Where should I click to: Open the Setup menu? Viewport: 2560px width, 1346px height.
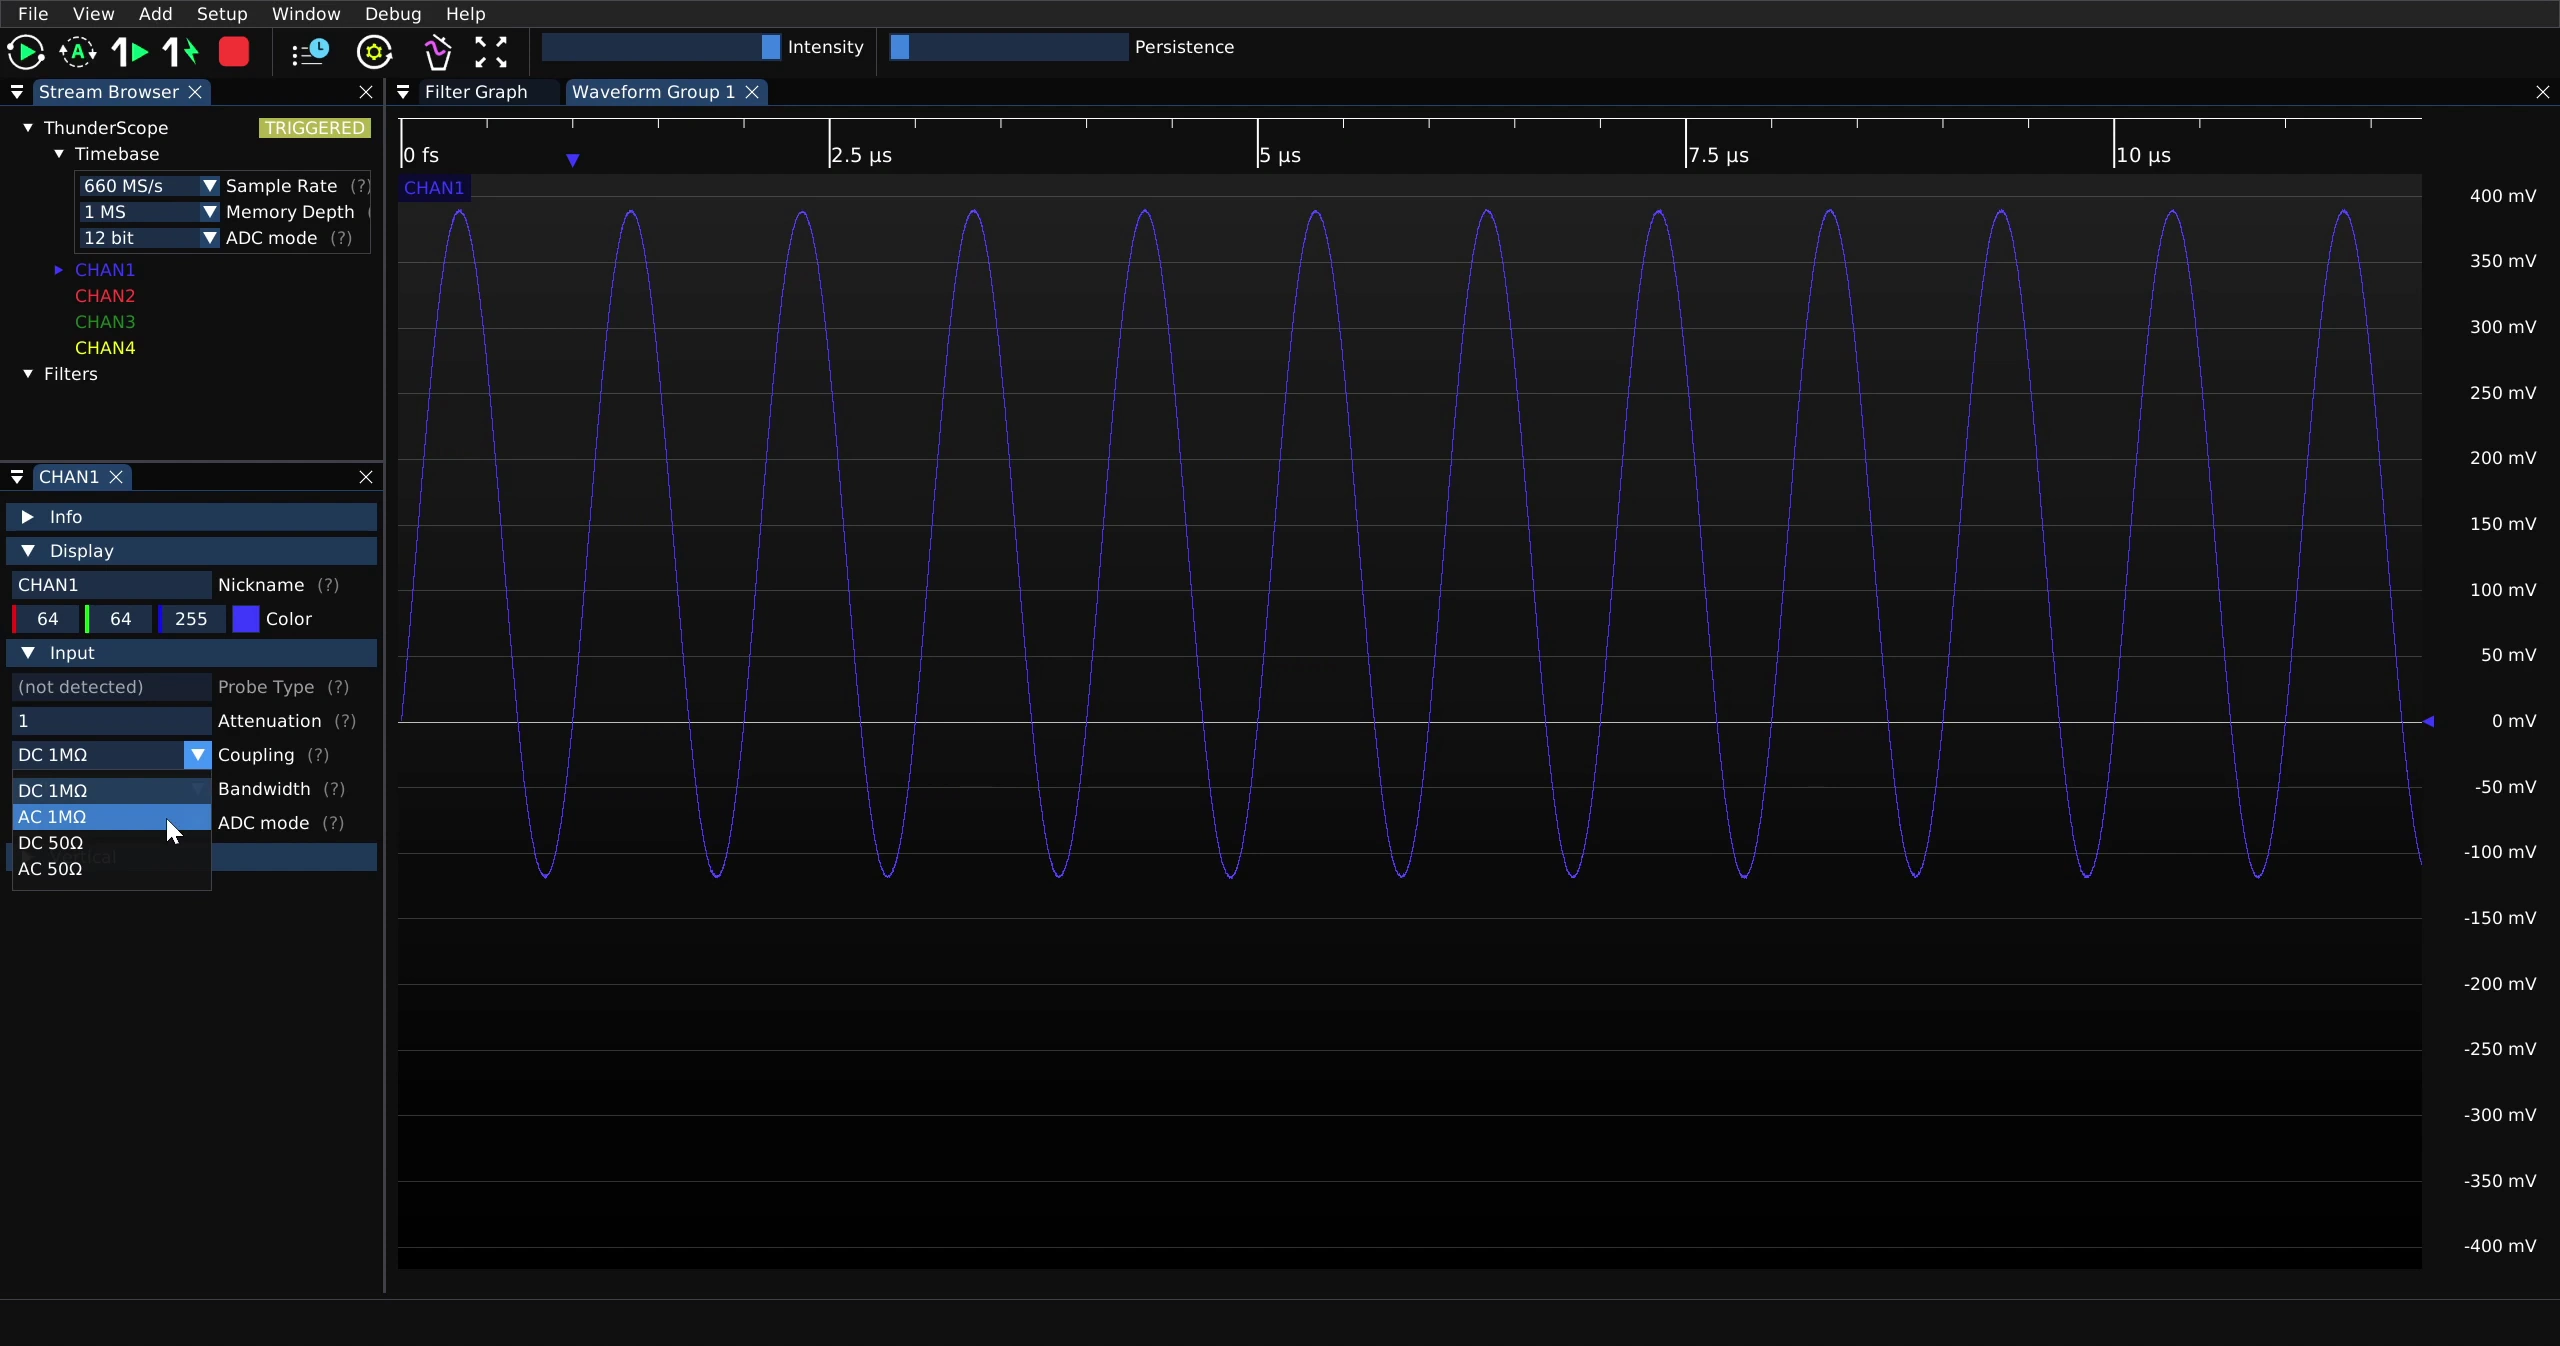coord(222,14)
